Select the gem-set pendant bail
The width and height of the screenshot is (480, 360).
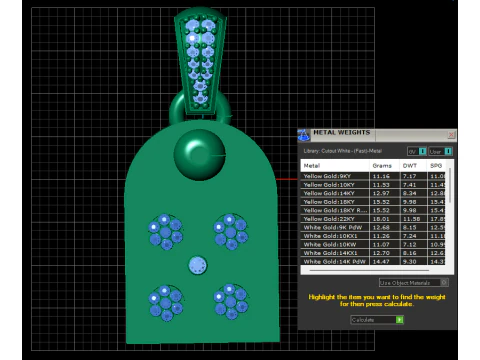click(200, 60)
